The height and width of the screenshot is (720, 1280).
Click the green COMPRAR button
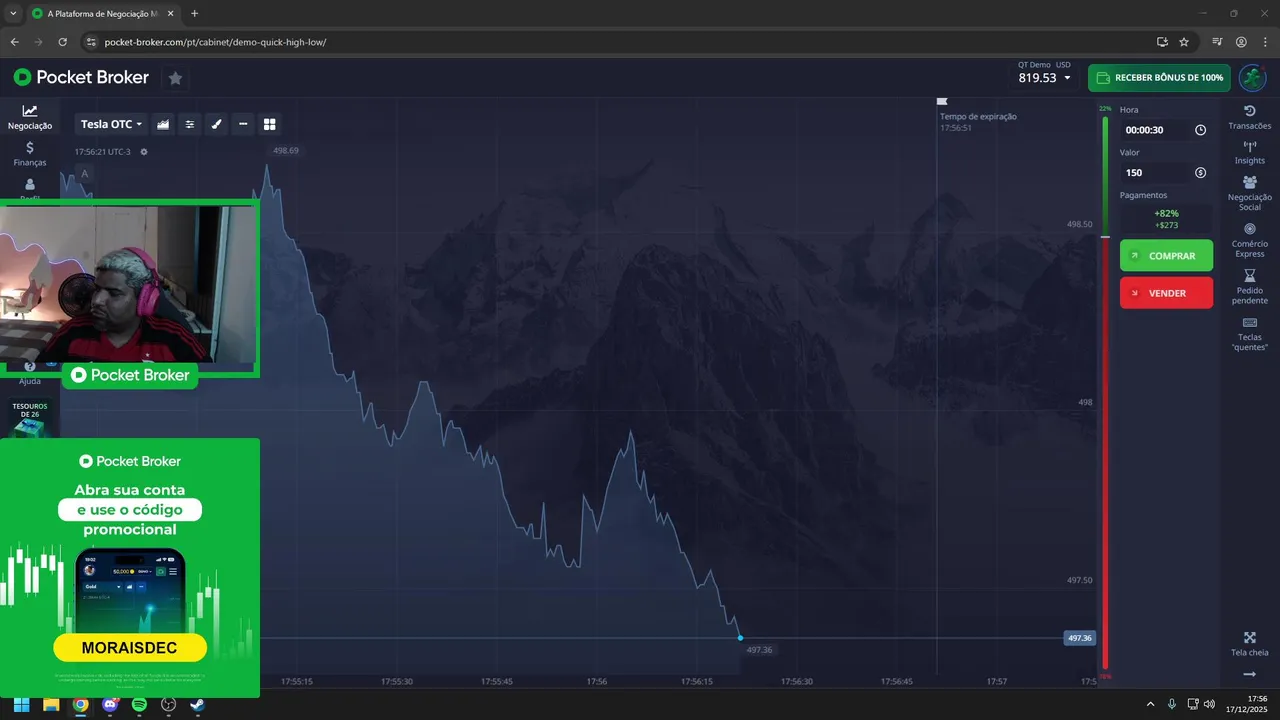pyautogui.click(x=1166, y=256)
